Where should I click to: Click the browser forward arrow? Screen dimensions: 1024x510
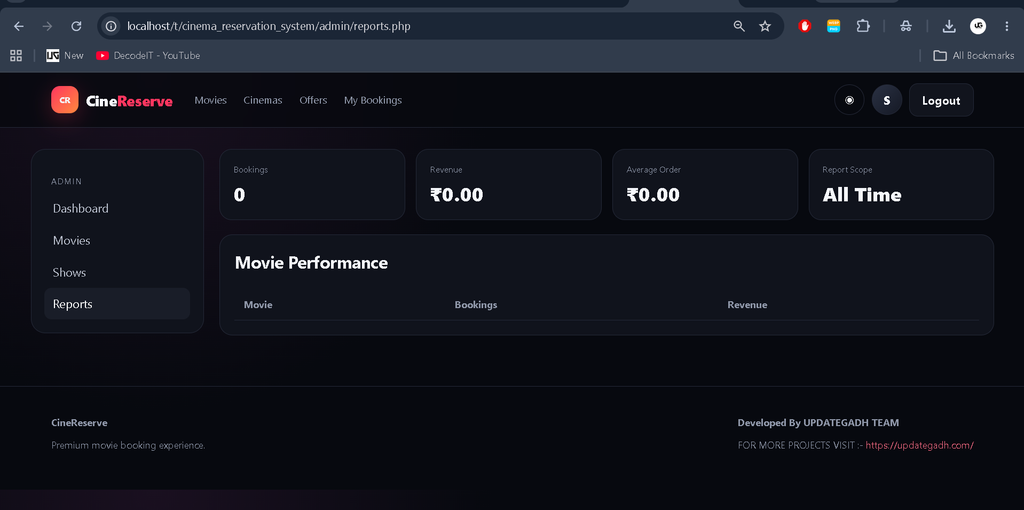[47, 26]
